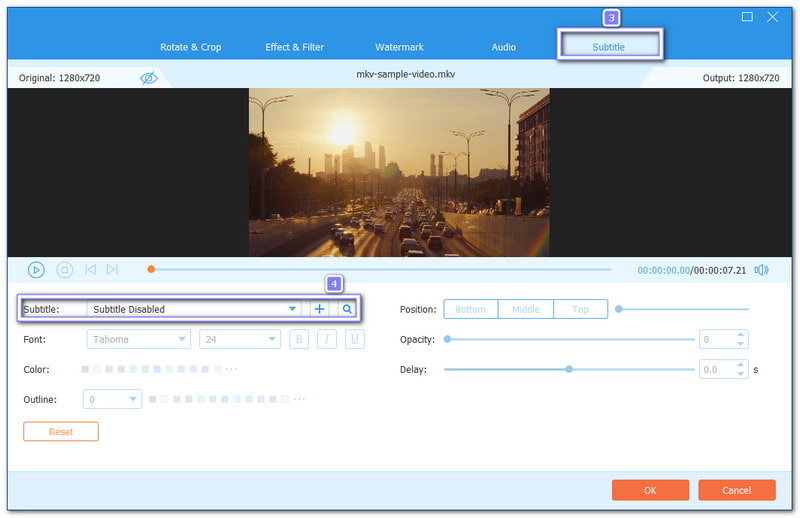Jump to next frame icon
Image resolution: width=800 pixels, height=518 pixels.
tap(112, 269)
